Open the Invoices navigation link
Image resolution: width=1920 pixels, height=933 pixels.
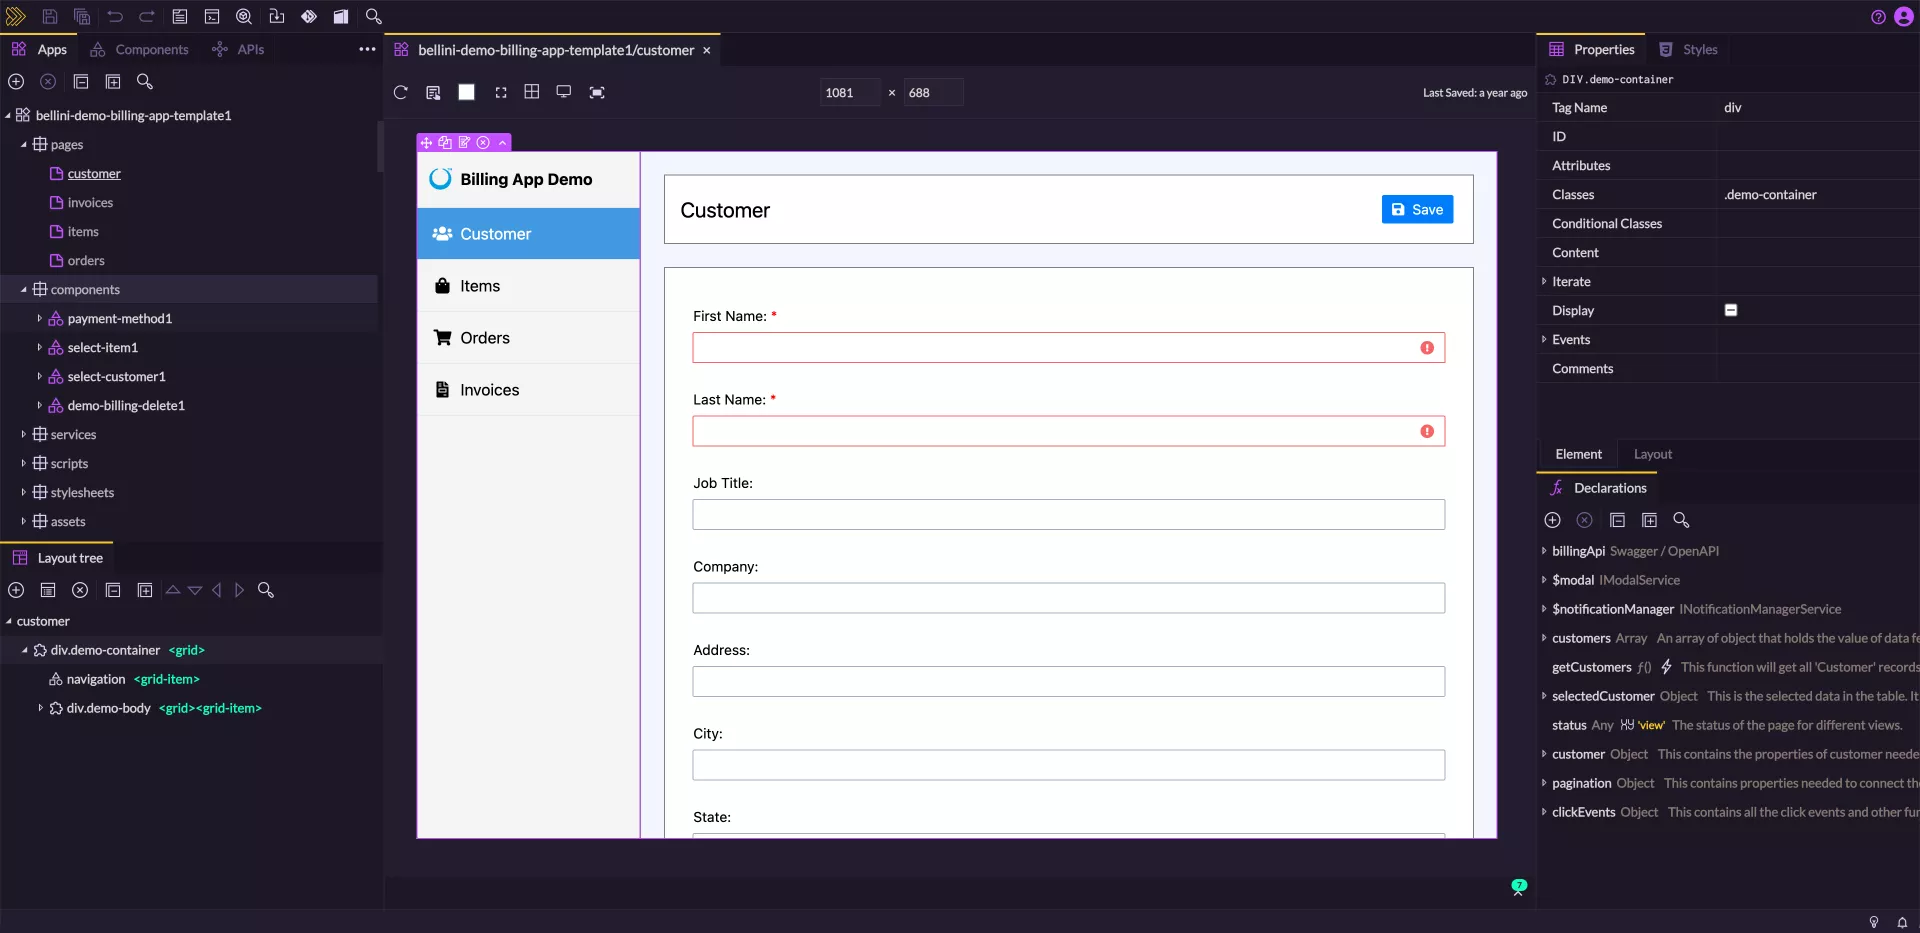[x=528, y=390]
